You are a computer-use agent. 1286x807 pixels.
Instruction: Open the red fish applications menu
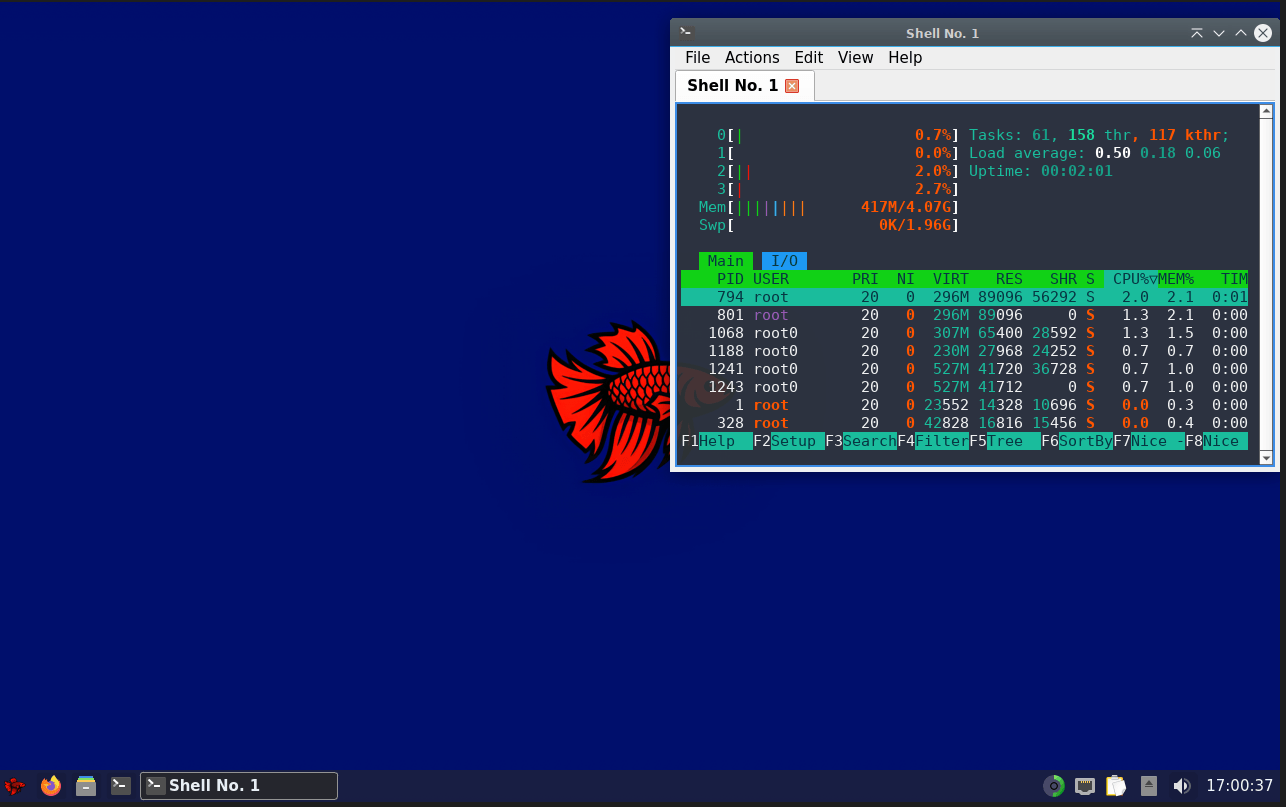pyautogui.click(x=14, y=786)
